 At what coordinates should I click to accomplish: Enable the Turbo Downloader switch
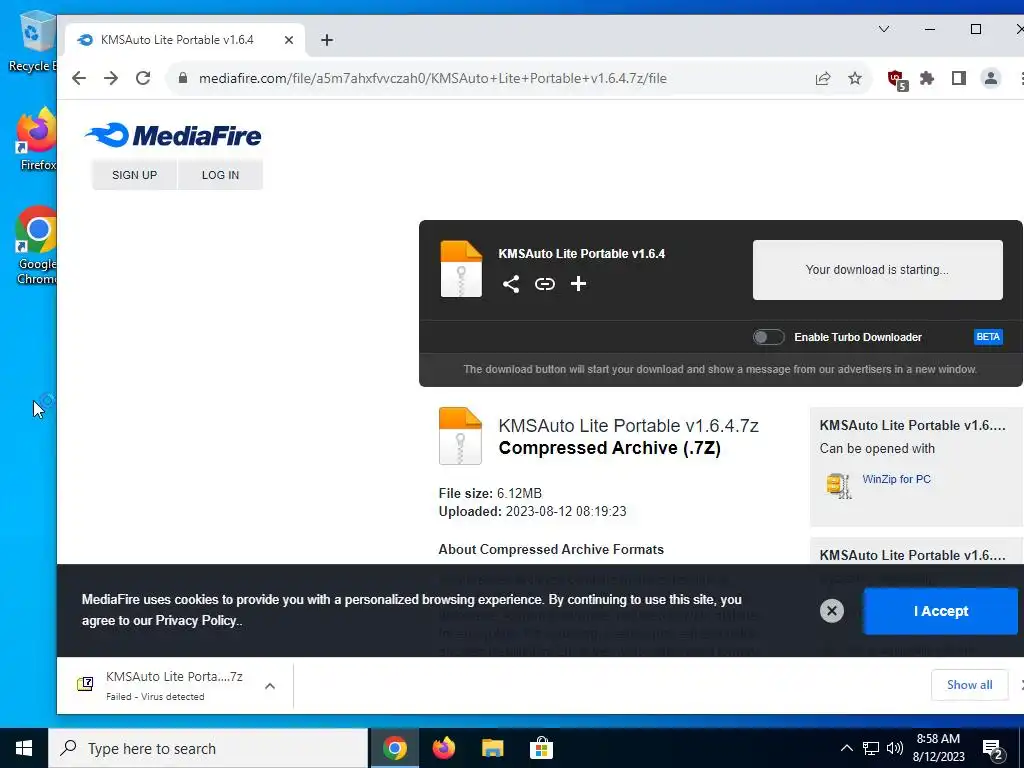(768, 337)
